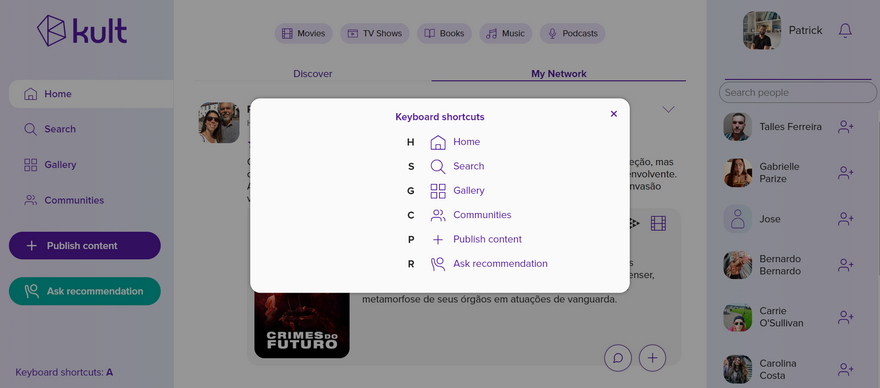Click Carrie O'Sullivan name
This screenshot has height=388, width=880.
(x=781, y=317)
